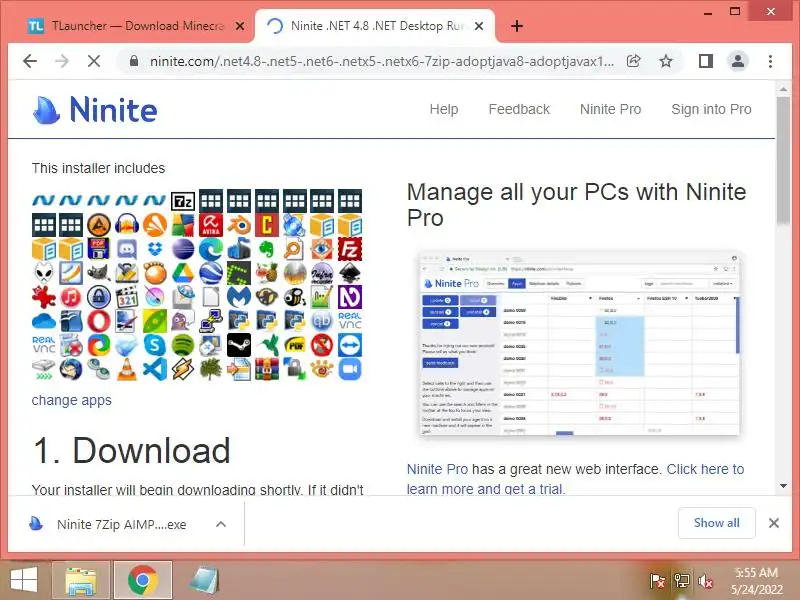800x600 pixels.
Task: Click the Inkscape black mountain icon
Action: (350, 273)
